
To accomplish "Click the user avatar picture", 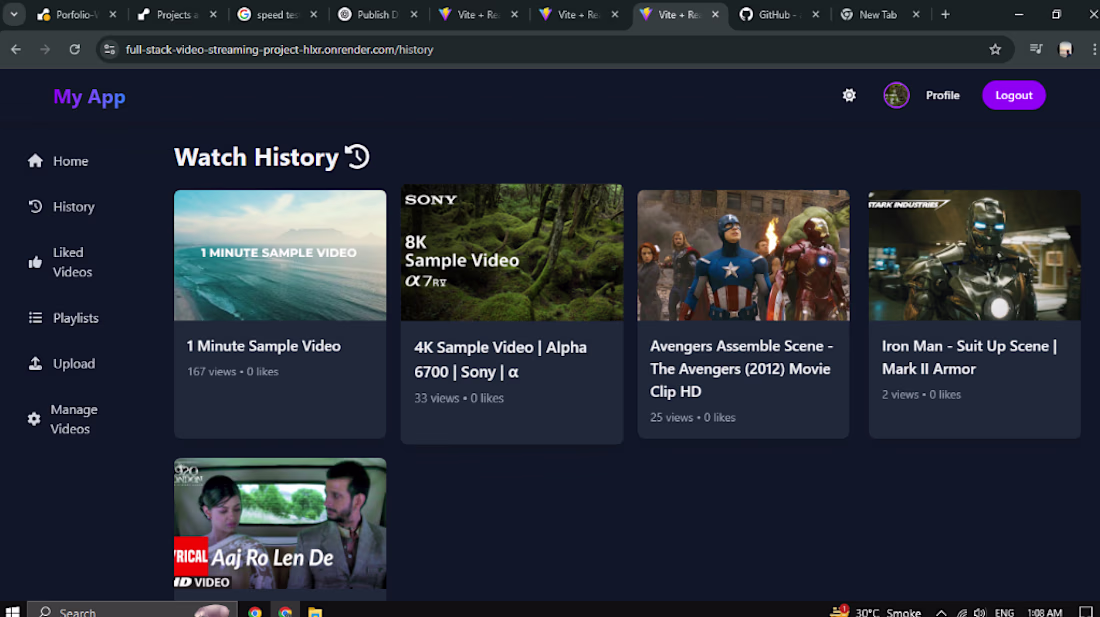I will pos(896,95).
